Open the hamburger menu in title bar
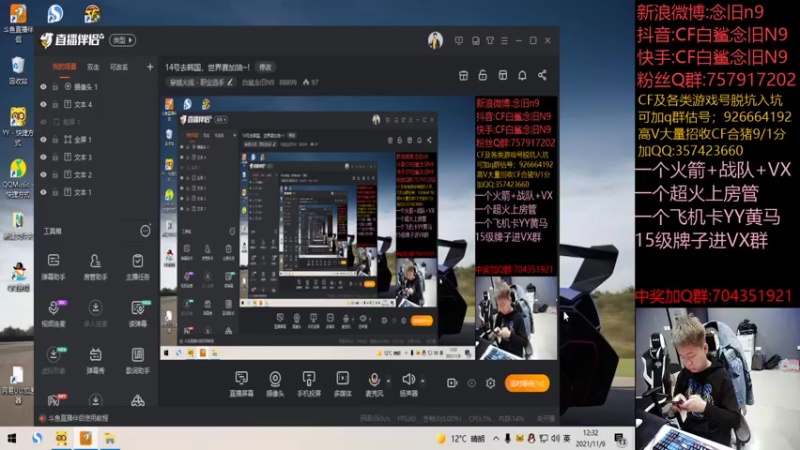Viewport: 800px width, 450px height. pyautogui.click(x=504, y=40)
